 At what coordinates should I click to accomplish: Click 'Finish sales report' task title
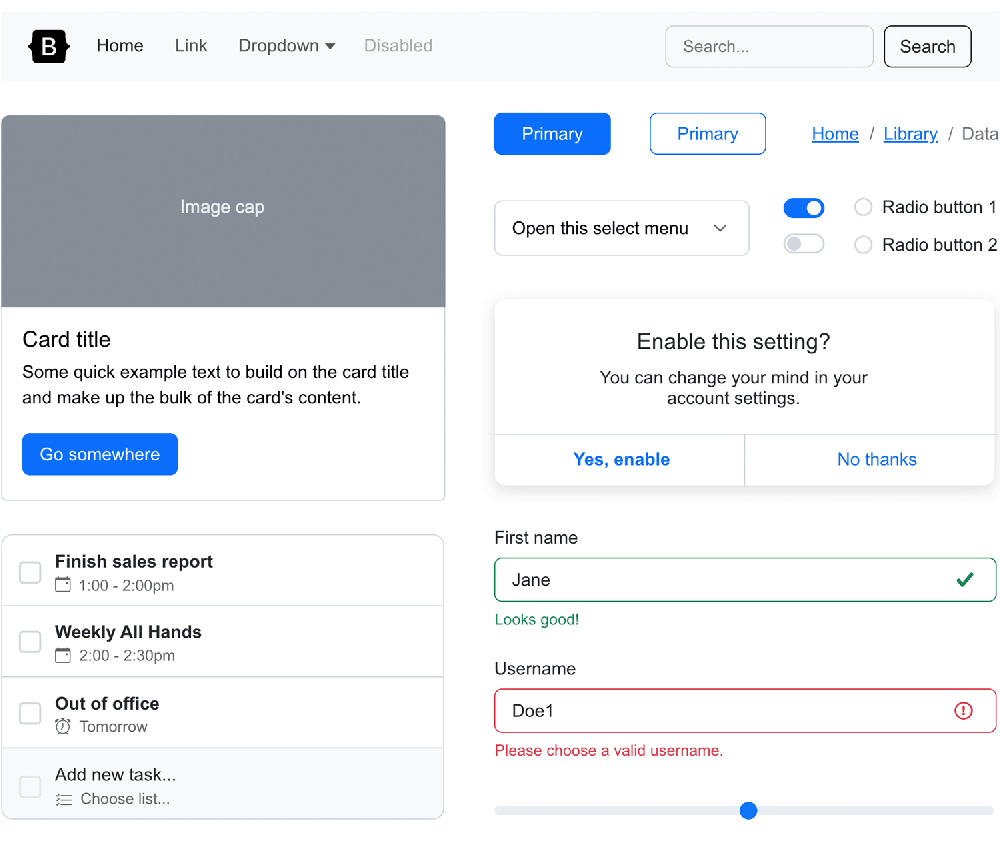[x=133, y=561]
